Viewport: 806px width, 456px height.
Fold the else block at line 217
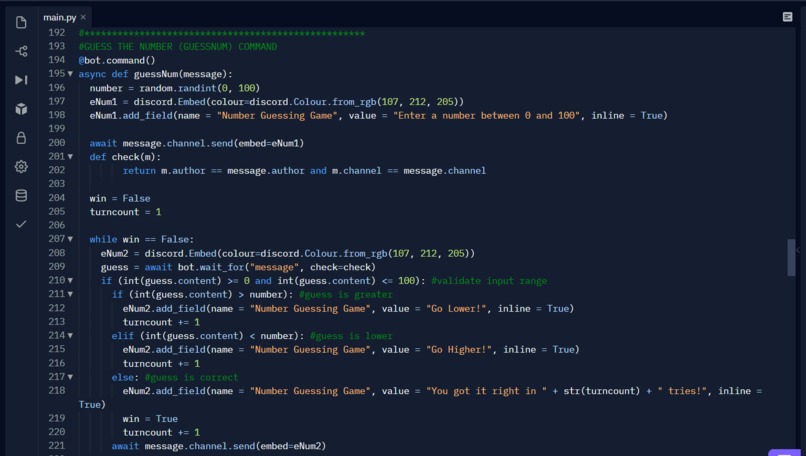click(x=70, y=377)
